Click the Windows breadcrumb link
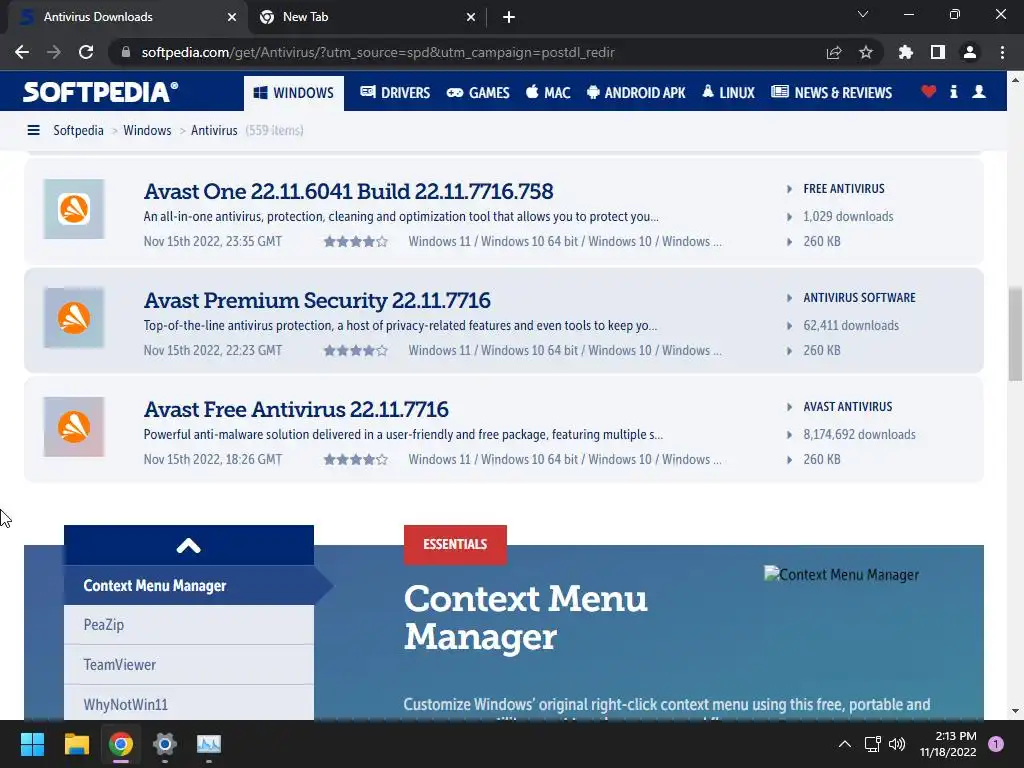1024x768 pixels. click(147, 131)
